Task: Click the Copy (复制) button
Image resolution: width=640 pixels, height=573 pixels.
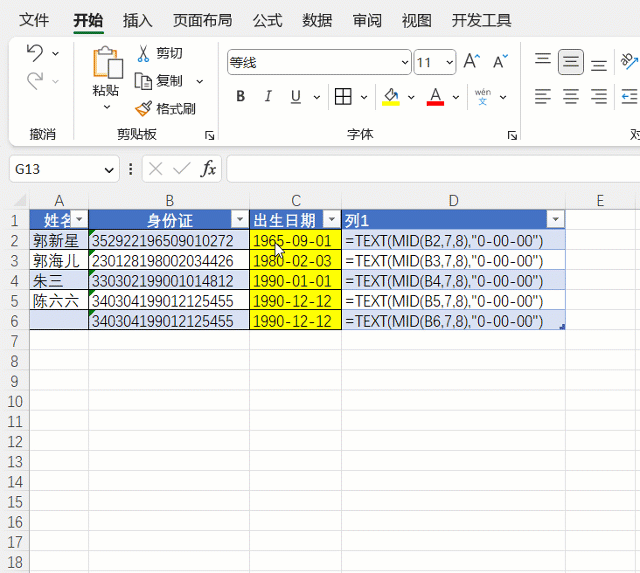Action: [x=160, y=81]
